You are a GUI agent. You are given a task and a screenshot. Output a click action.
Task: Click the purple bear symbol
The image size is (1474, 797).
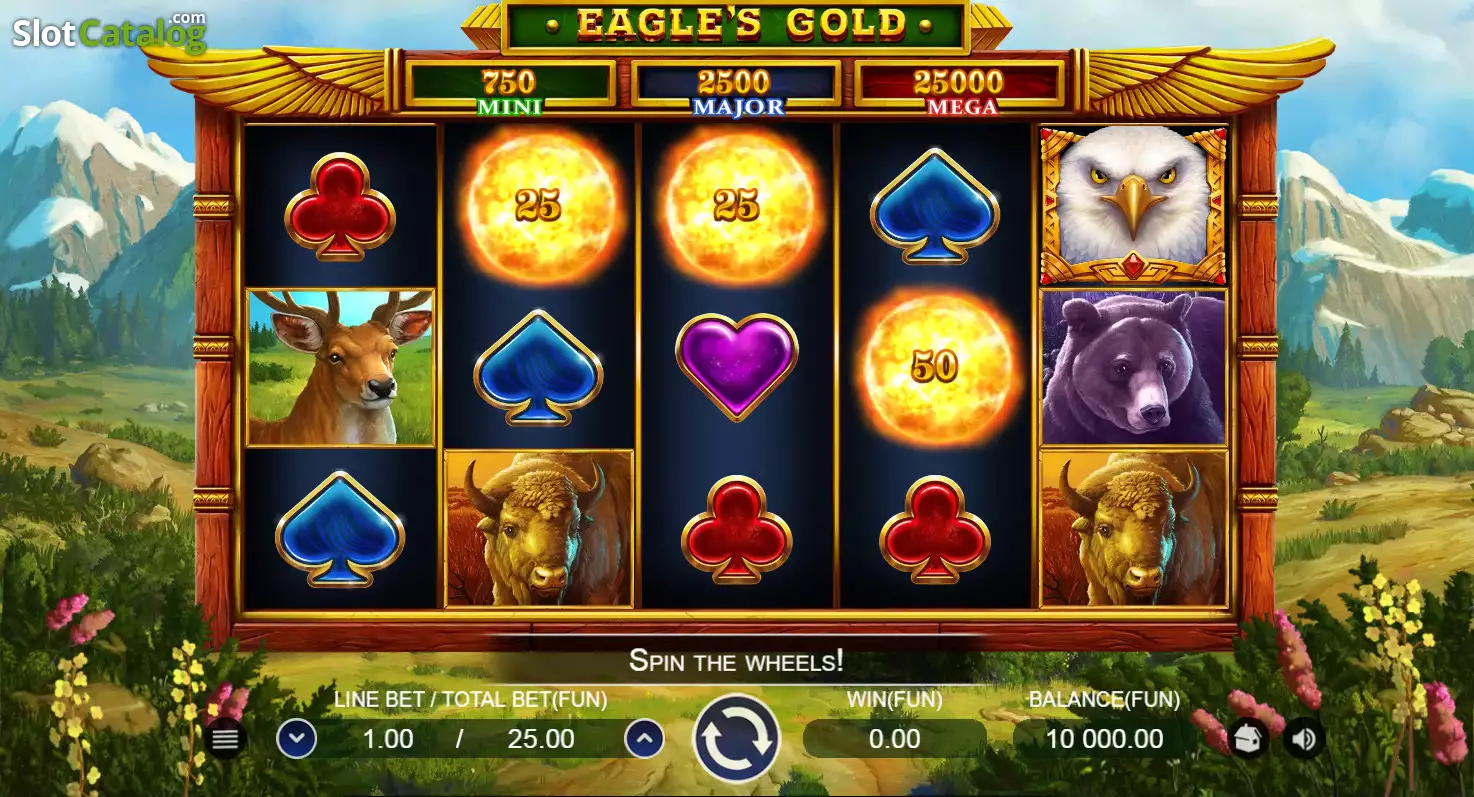[1134, 367]
